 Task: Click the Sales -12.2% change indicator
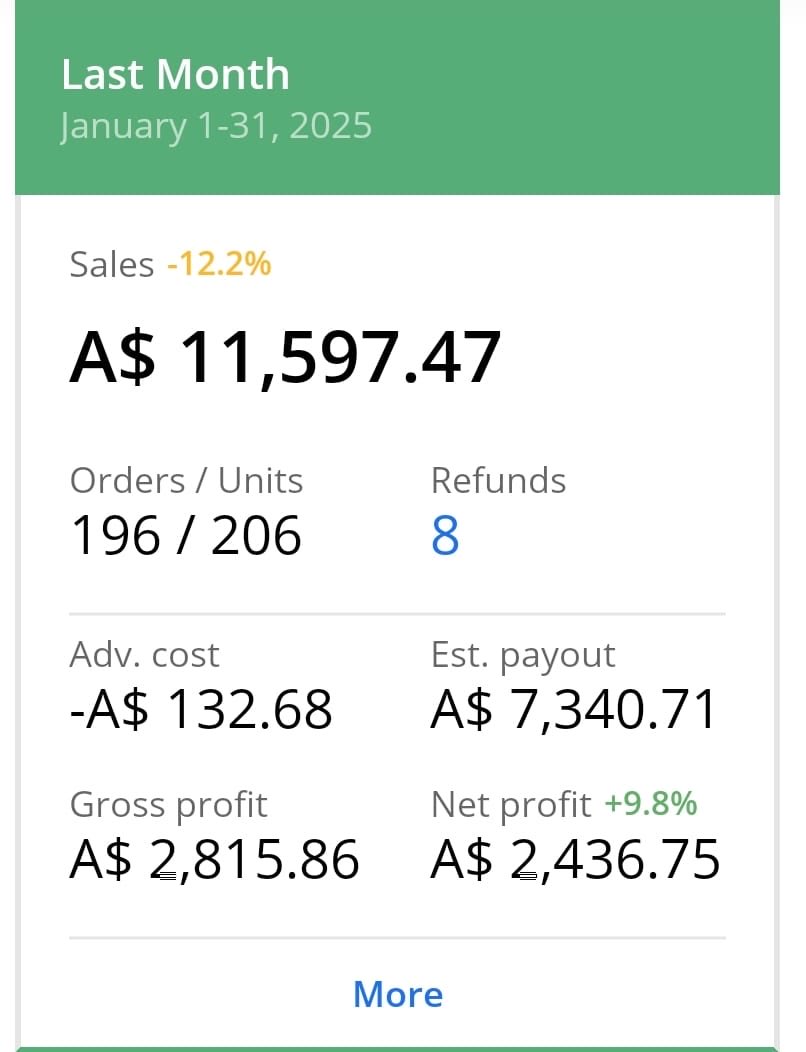point(219,263)
